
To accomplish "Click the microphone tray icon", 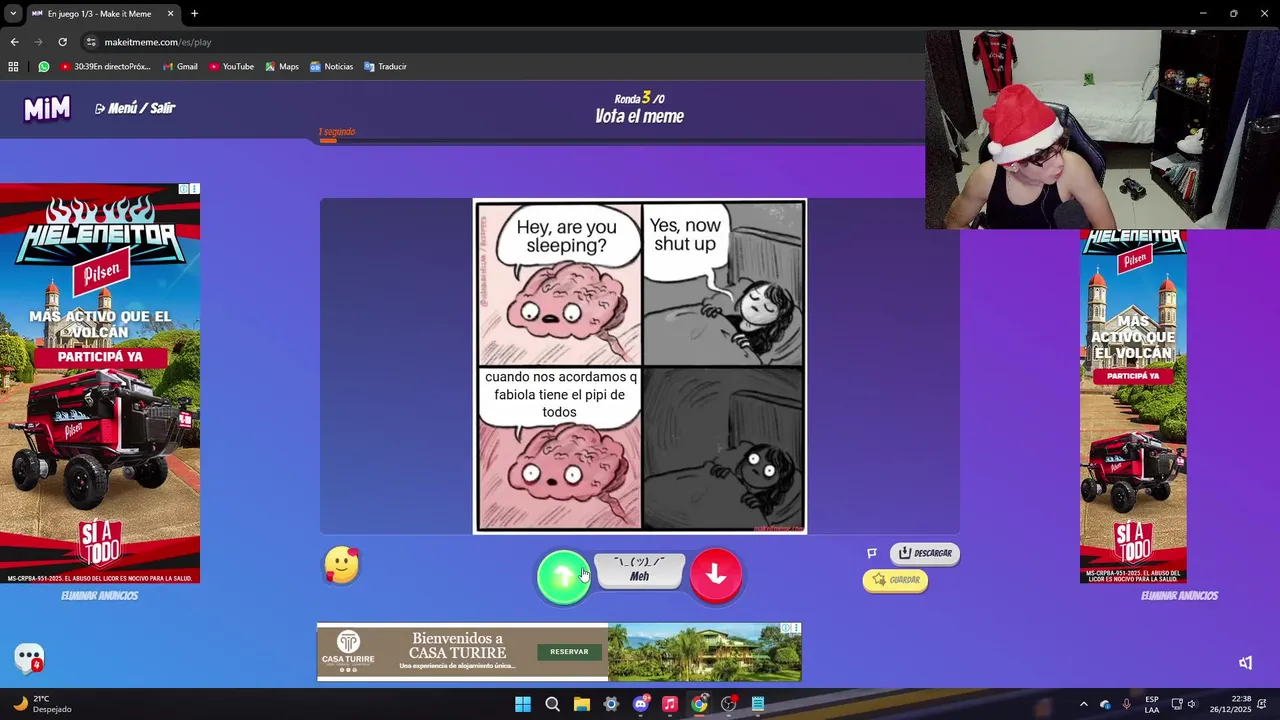I will click(x=1127, y=704).
